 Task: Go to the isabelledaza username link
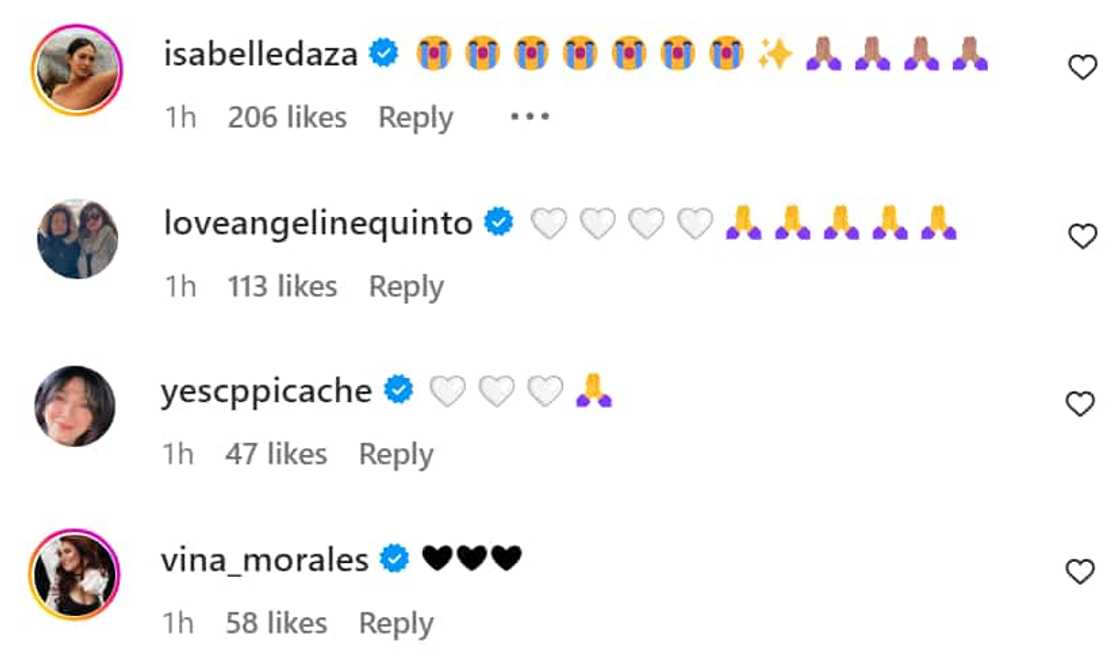pyautogui.click(x=260, y=54)
